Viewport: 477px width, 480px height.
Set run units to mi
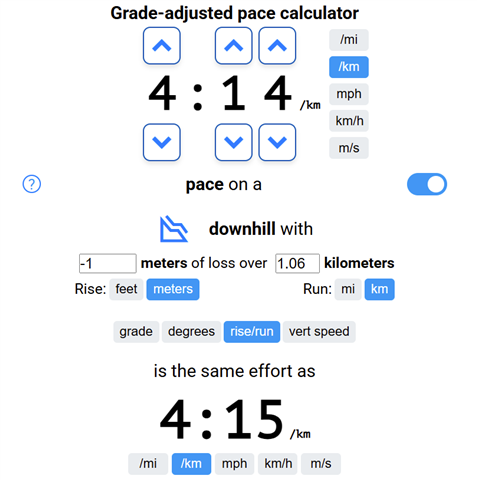pos(348,289)
